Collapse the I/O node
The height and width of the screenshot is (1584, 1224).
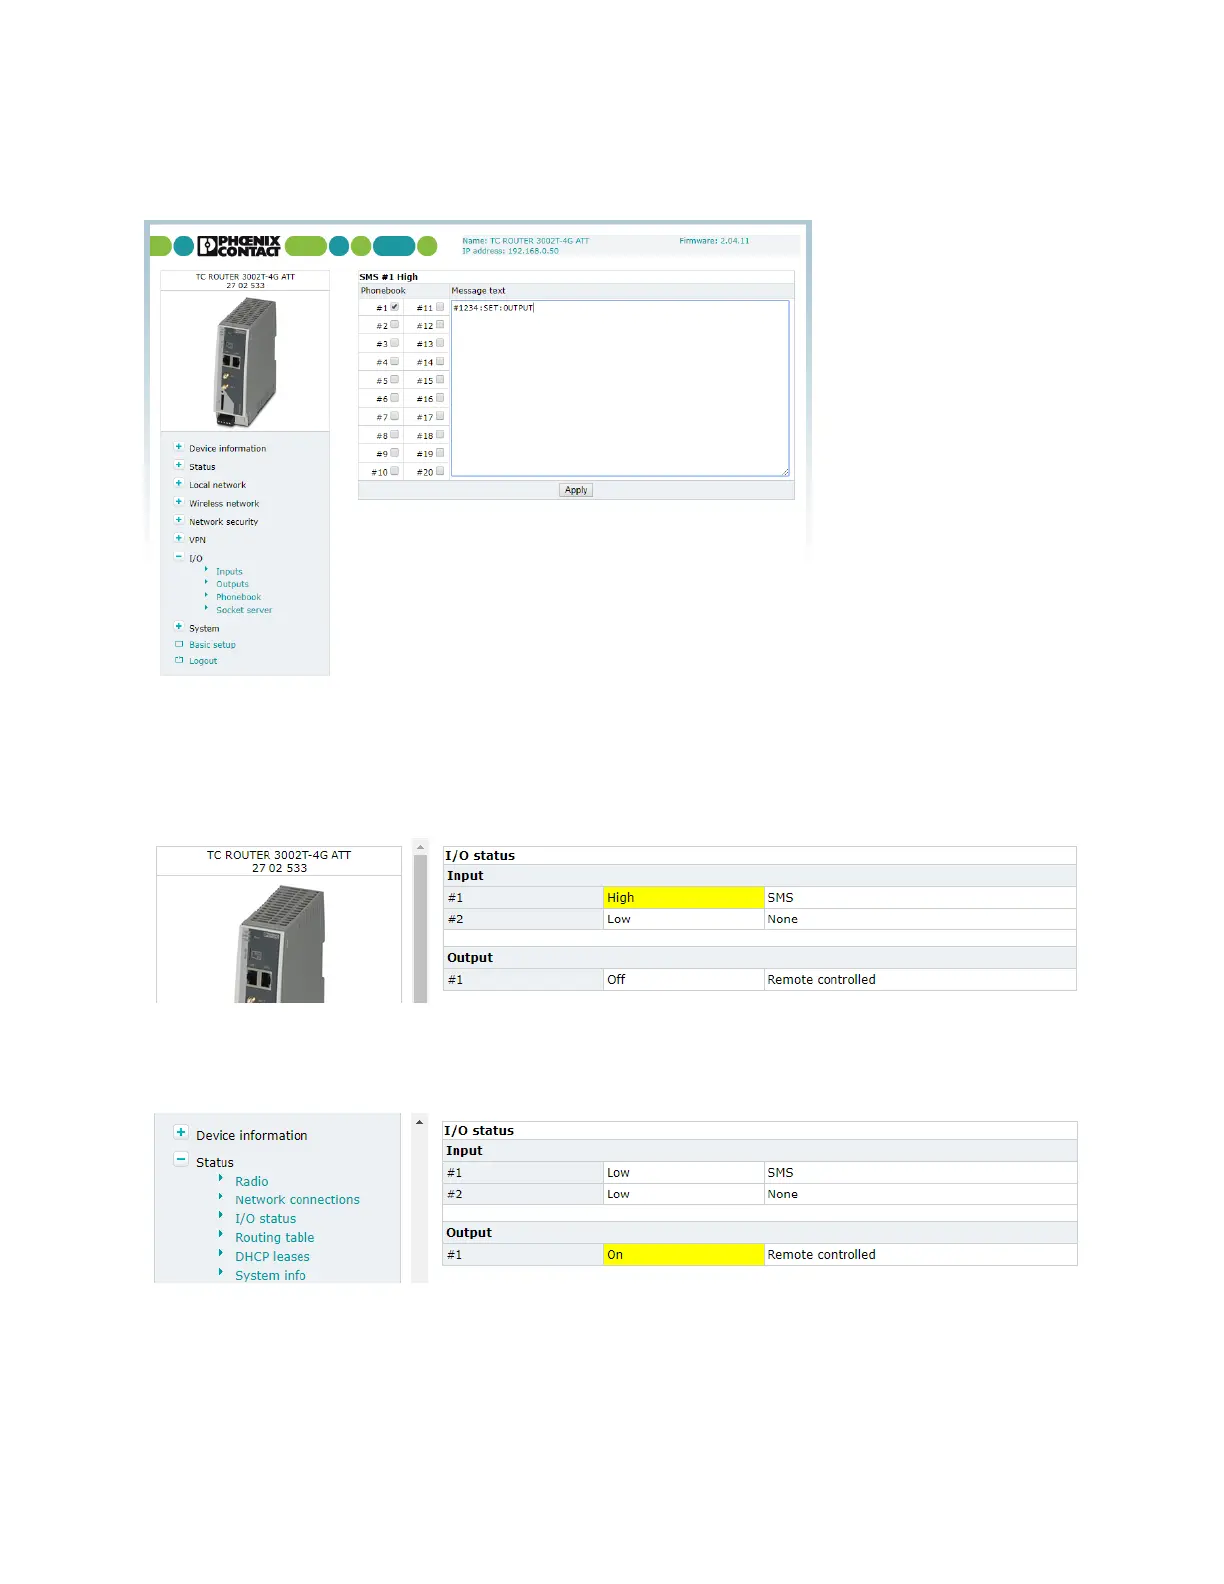click(x=179, y=557)
